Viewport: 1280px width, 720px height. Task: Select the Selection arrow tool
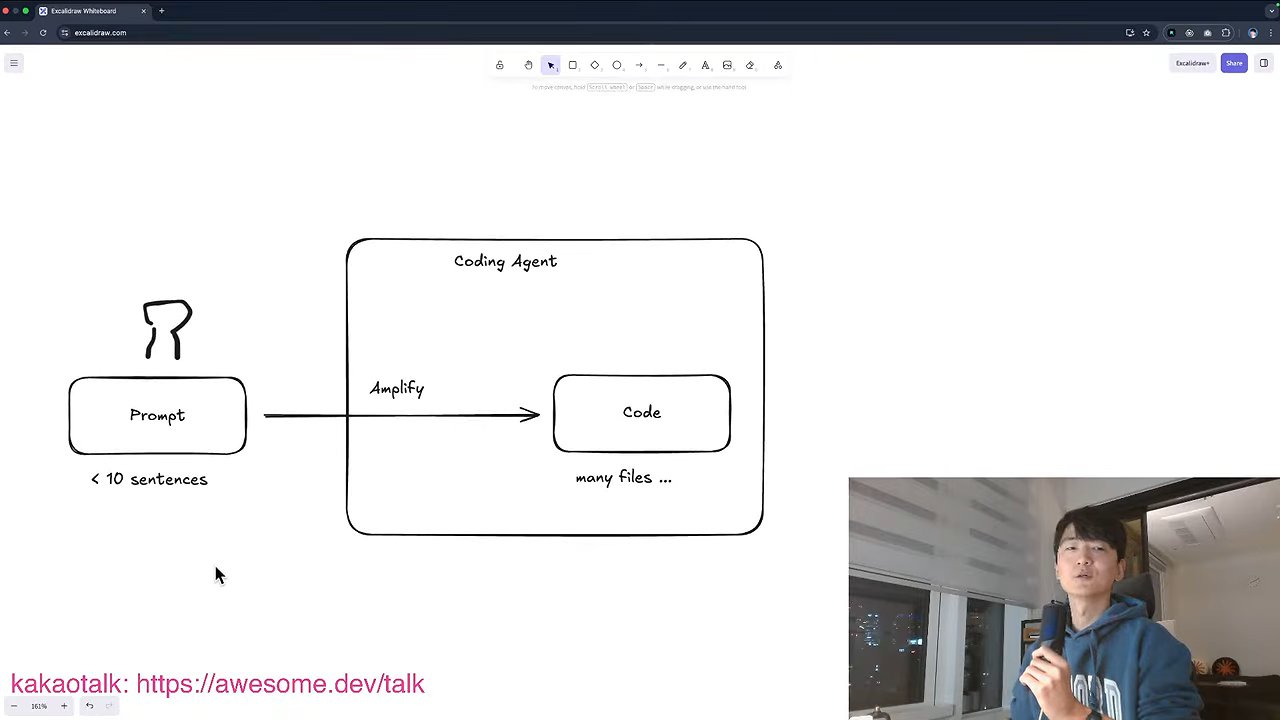click(x=551, y=65)
